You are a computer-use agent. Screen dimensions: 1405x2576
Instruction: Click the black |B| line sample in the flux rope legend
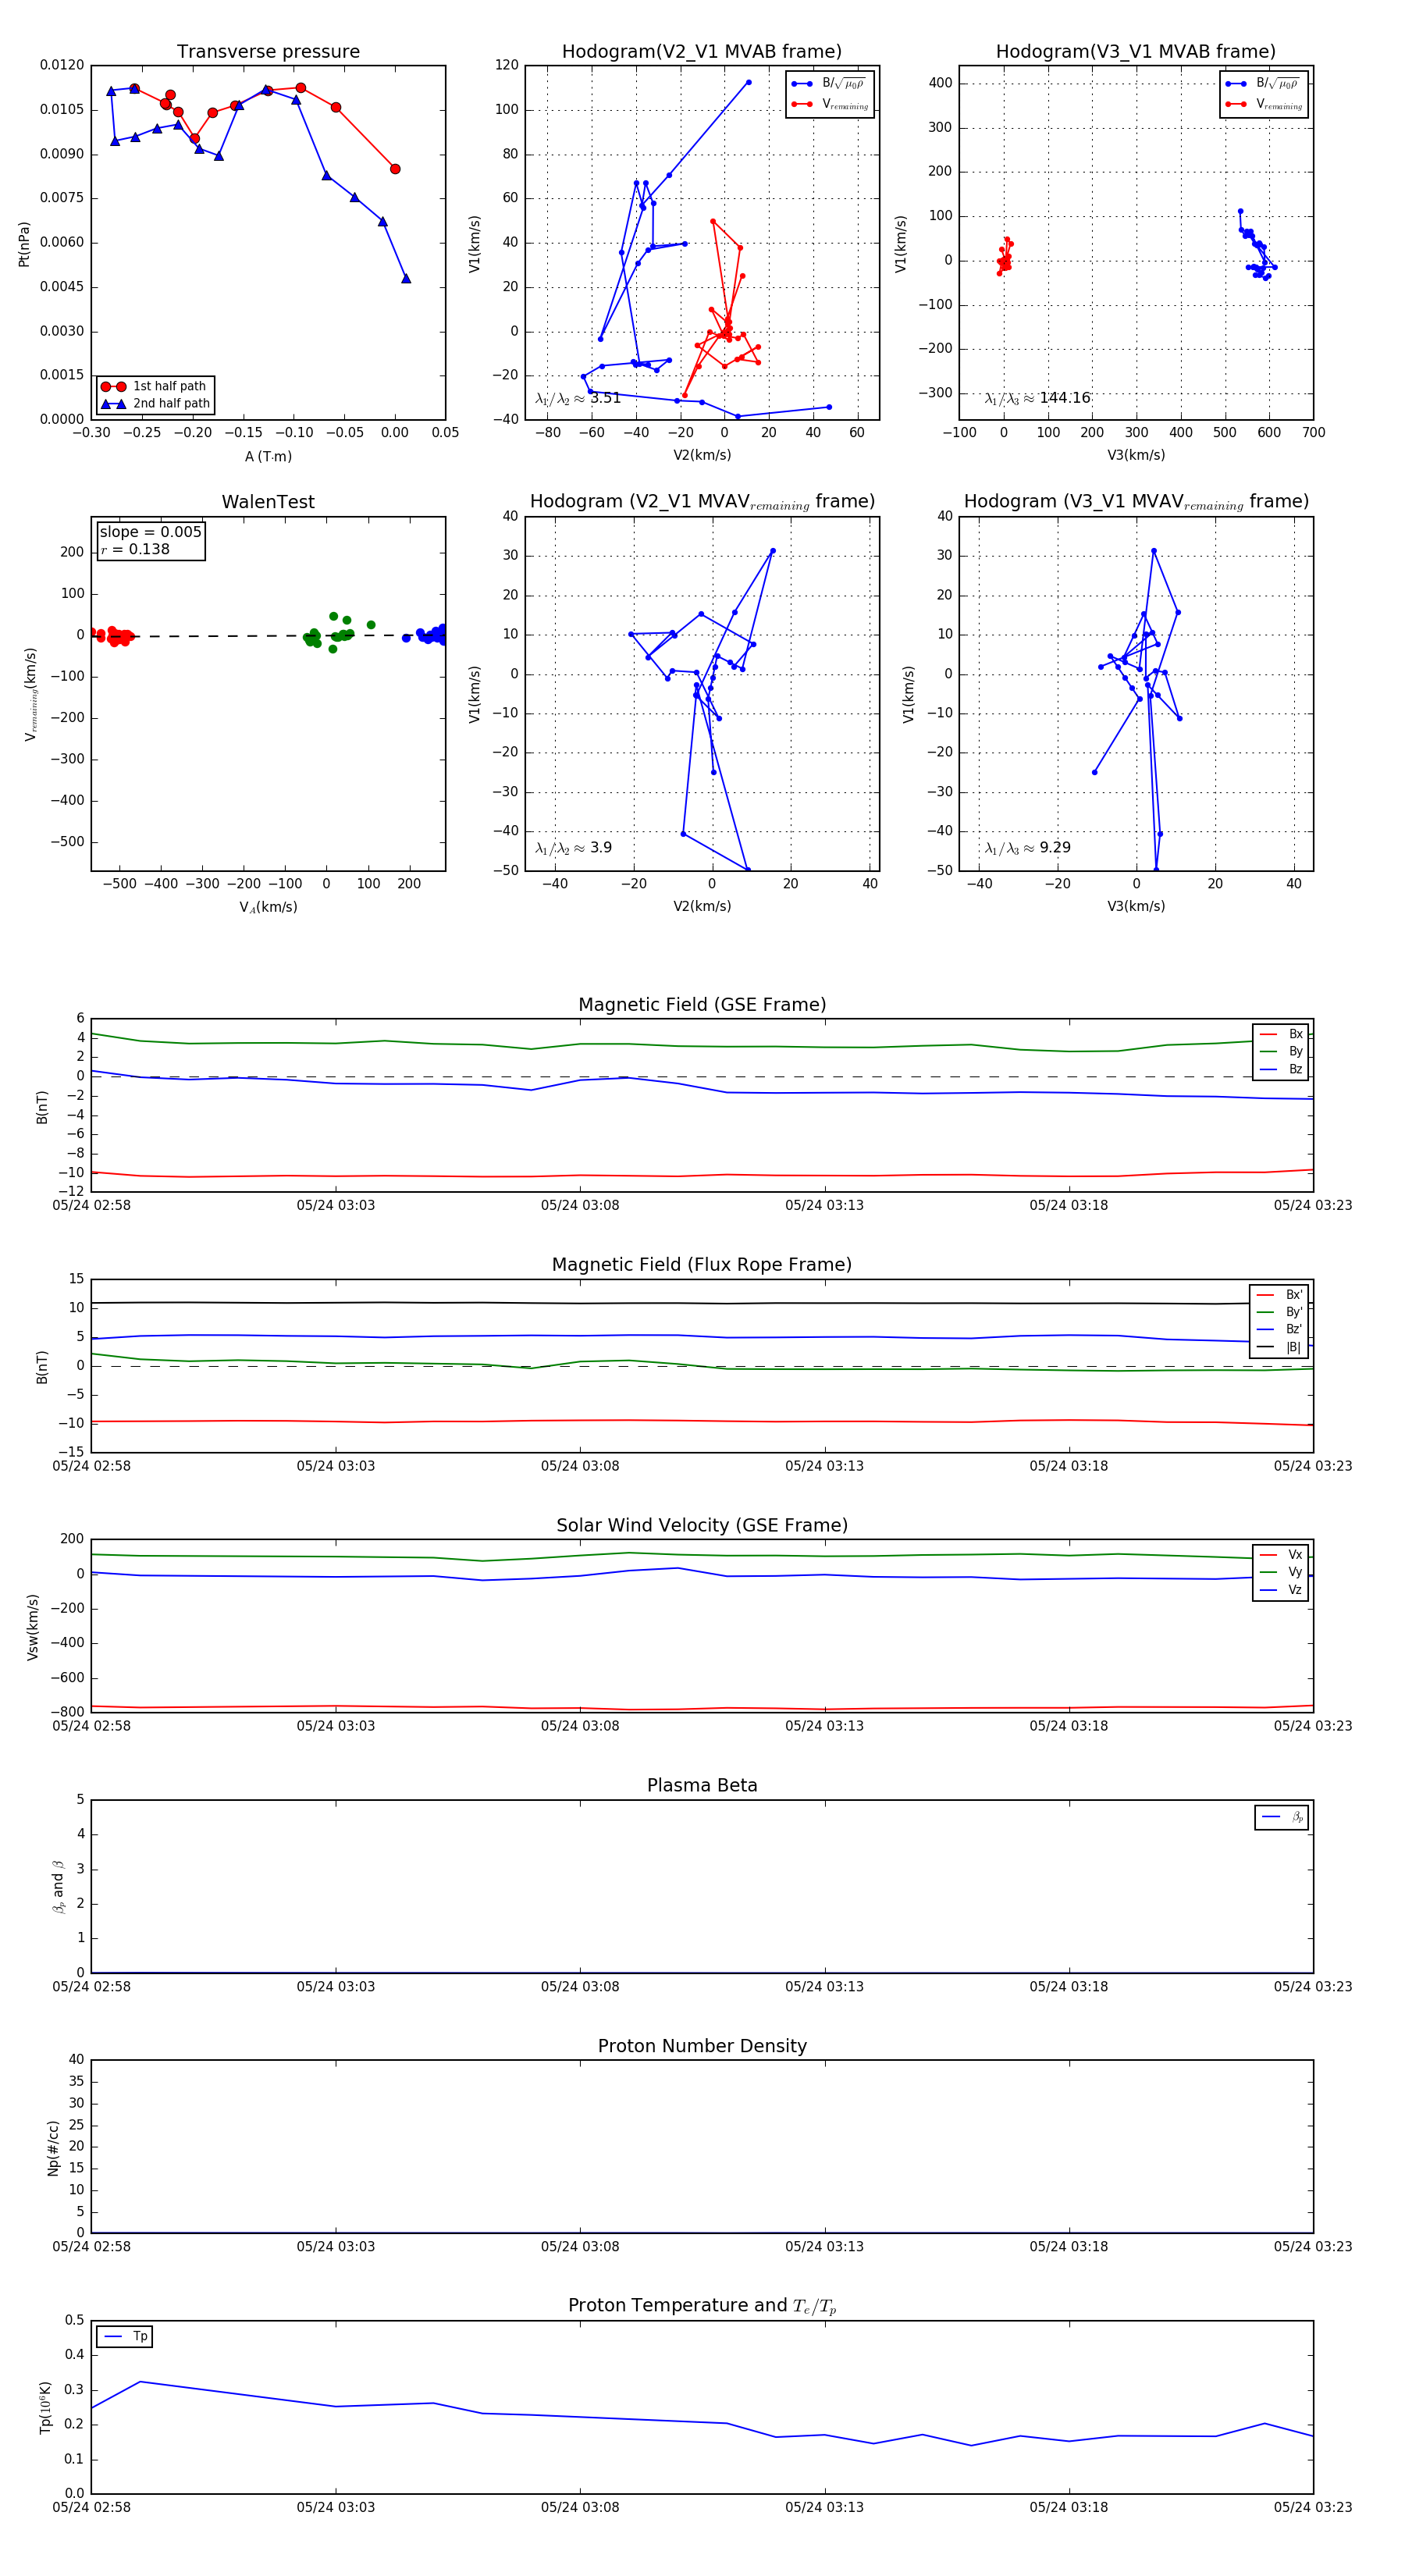click(x=1267, y=1348)
